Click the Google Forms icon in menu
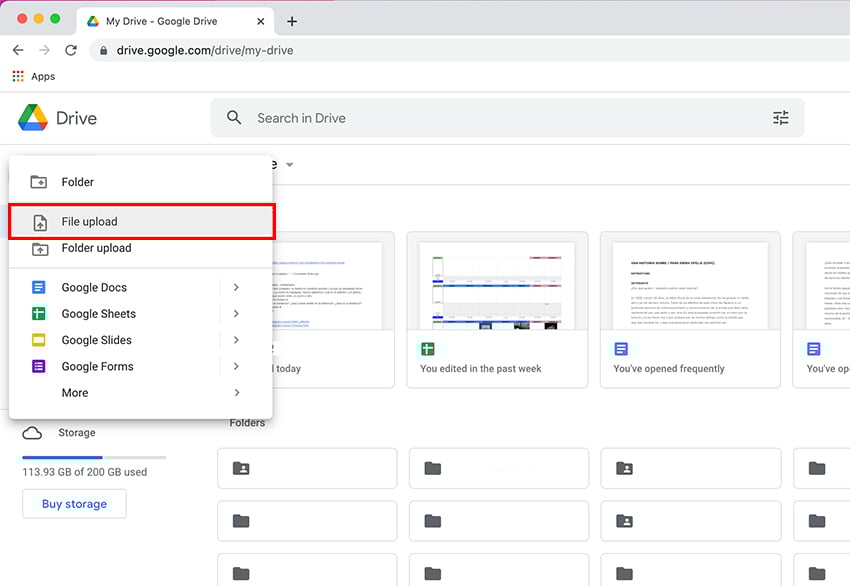 coord(39,367)
